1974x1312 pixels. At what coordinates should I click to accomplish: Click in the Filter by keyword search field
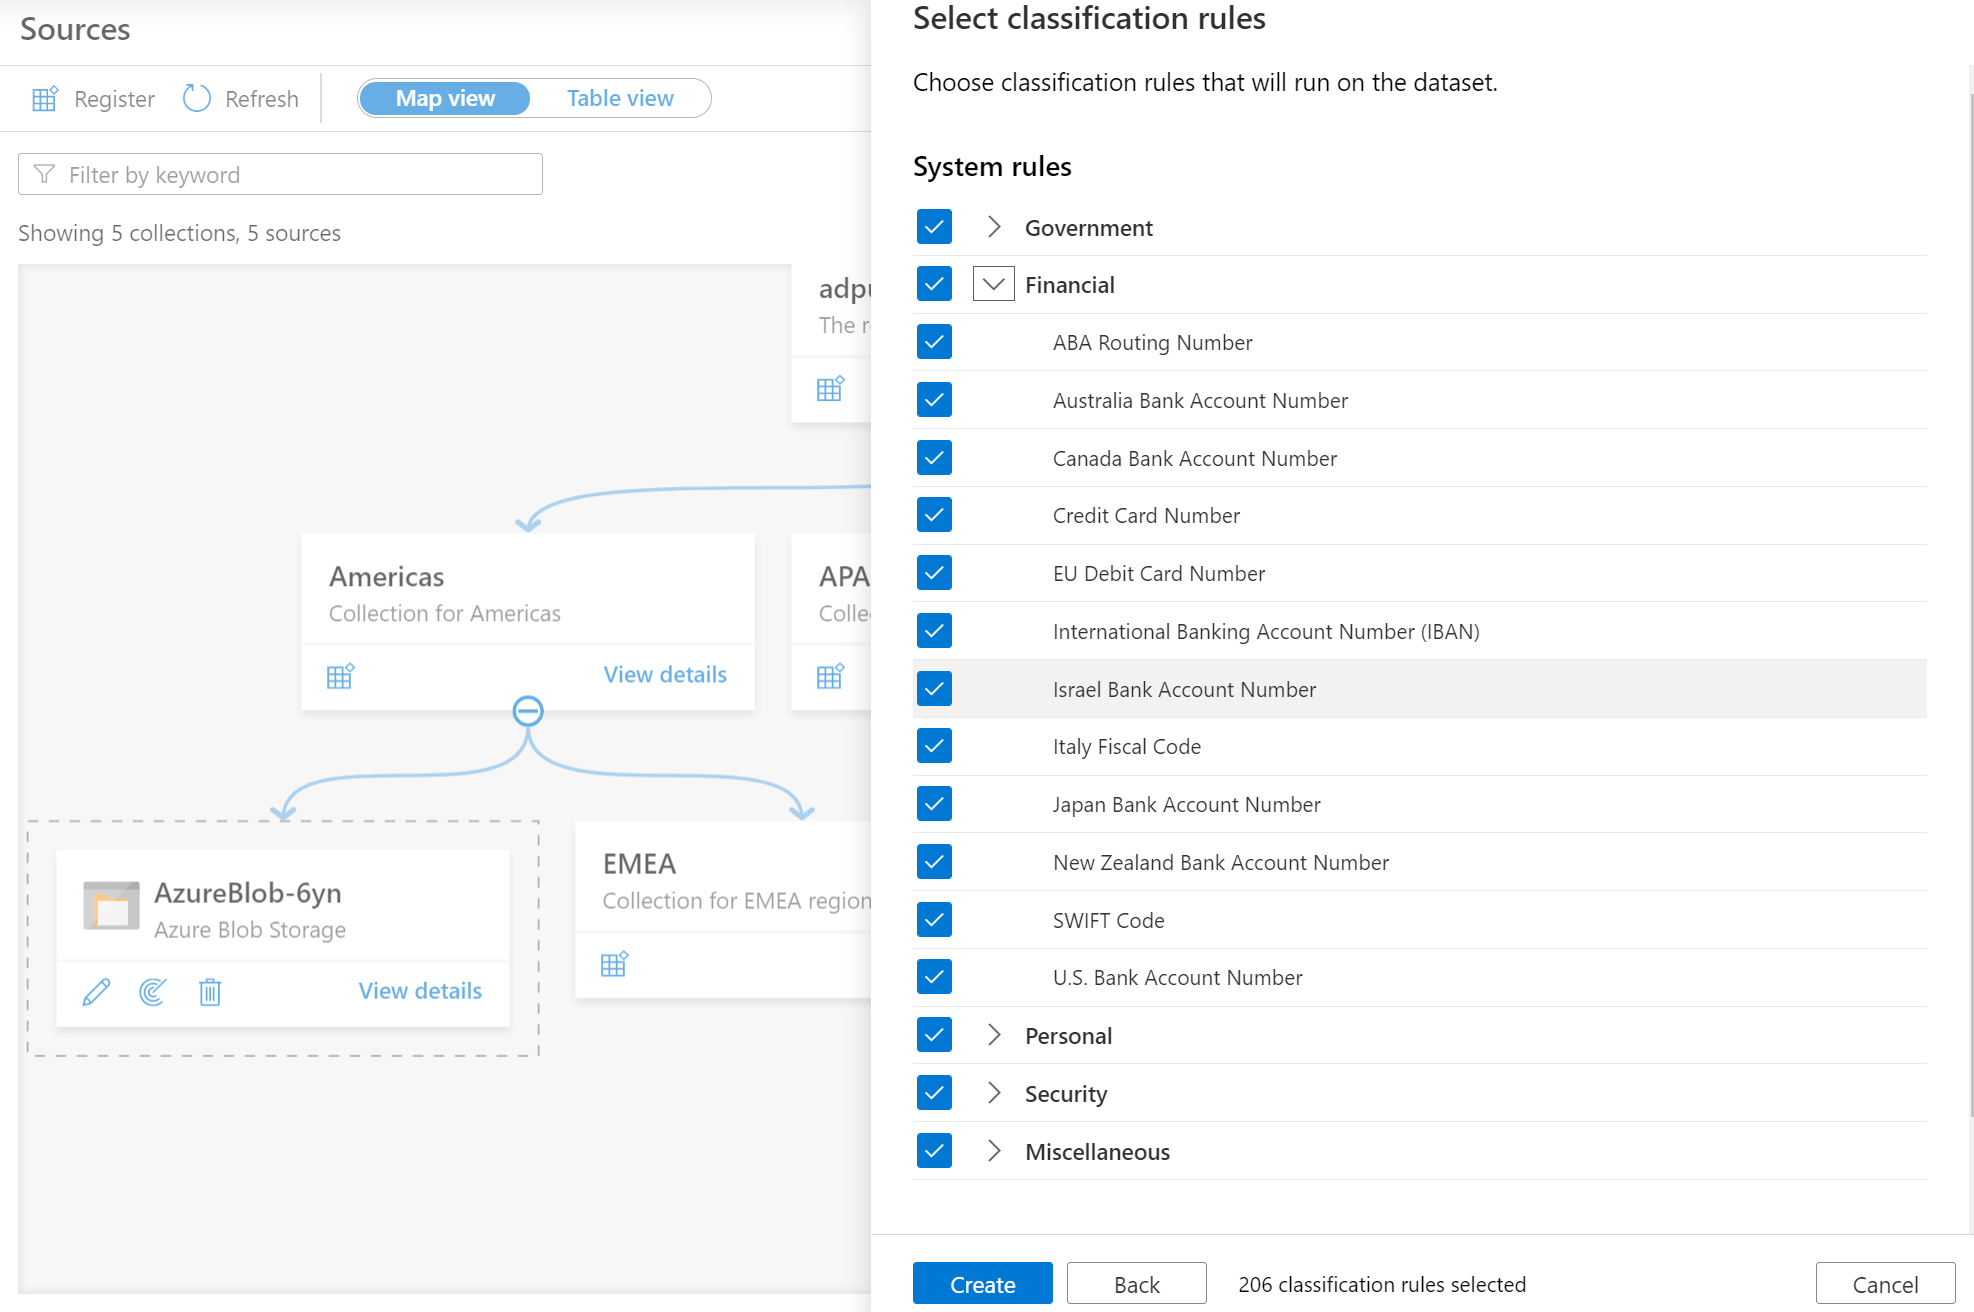[x=280, y=174]
